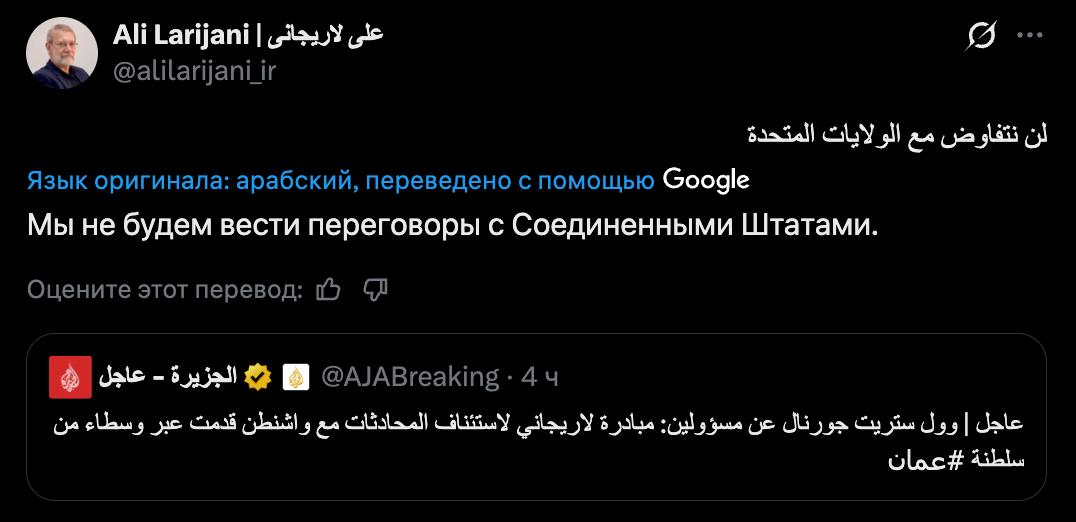Click Ali Larijani's profile avatar
The width and height of the screenshot is (1076, 522).
[x=61, y=52]
